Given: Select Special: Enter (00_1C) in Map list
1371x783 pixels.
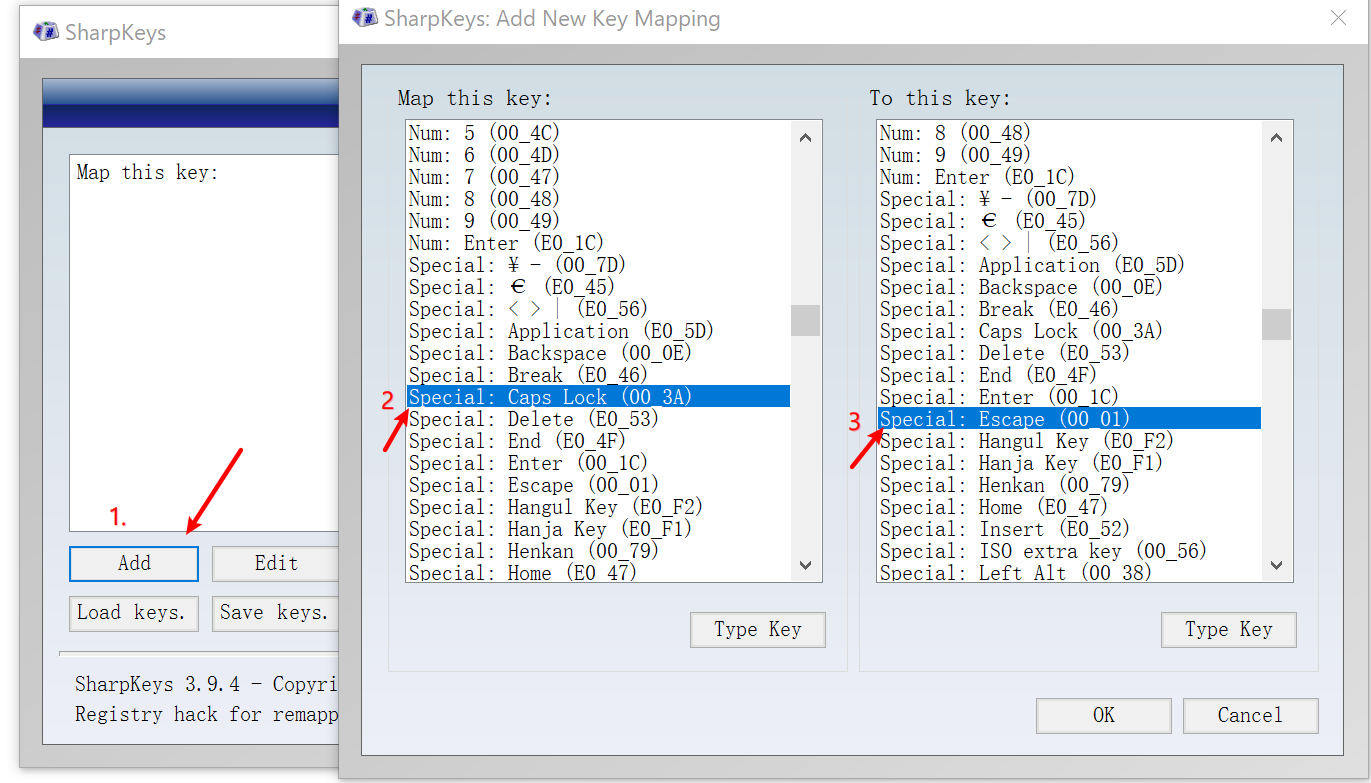Looking at the screenshot, I should click(598, 463).
